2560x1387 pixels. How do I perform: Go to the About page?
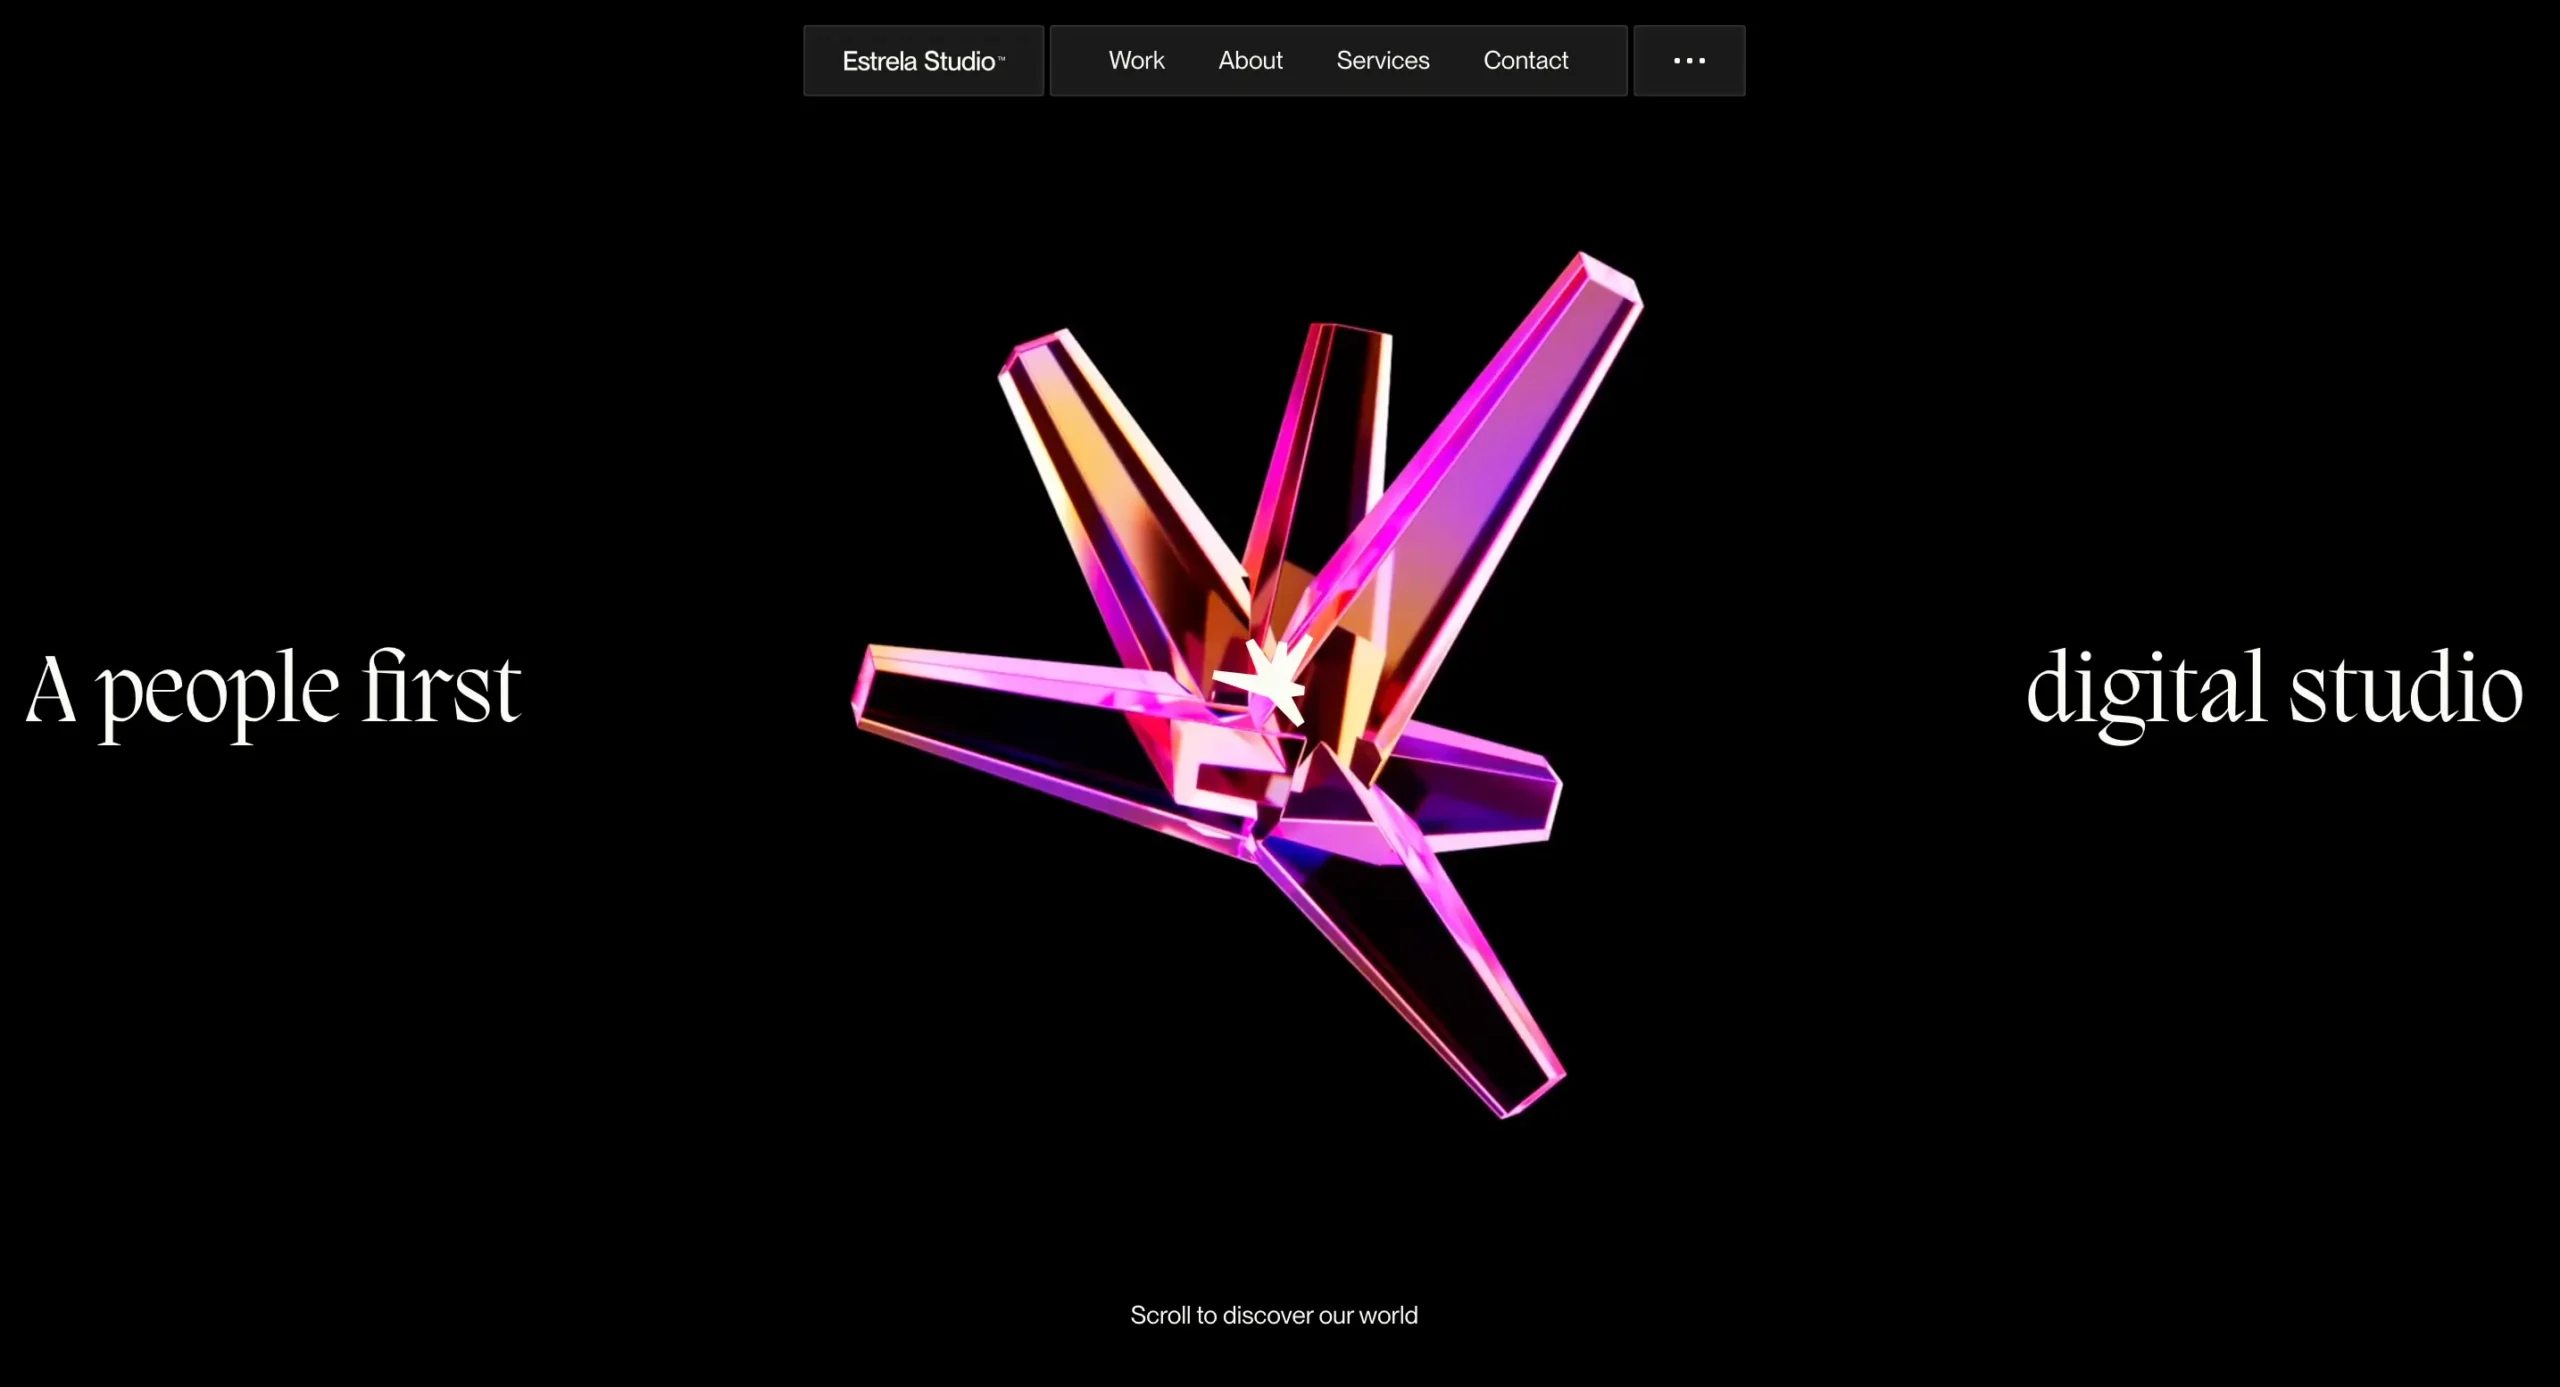(1250, 61)
